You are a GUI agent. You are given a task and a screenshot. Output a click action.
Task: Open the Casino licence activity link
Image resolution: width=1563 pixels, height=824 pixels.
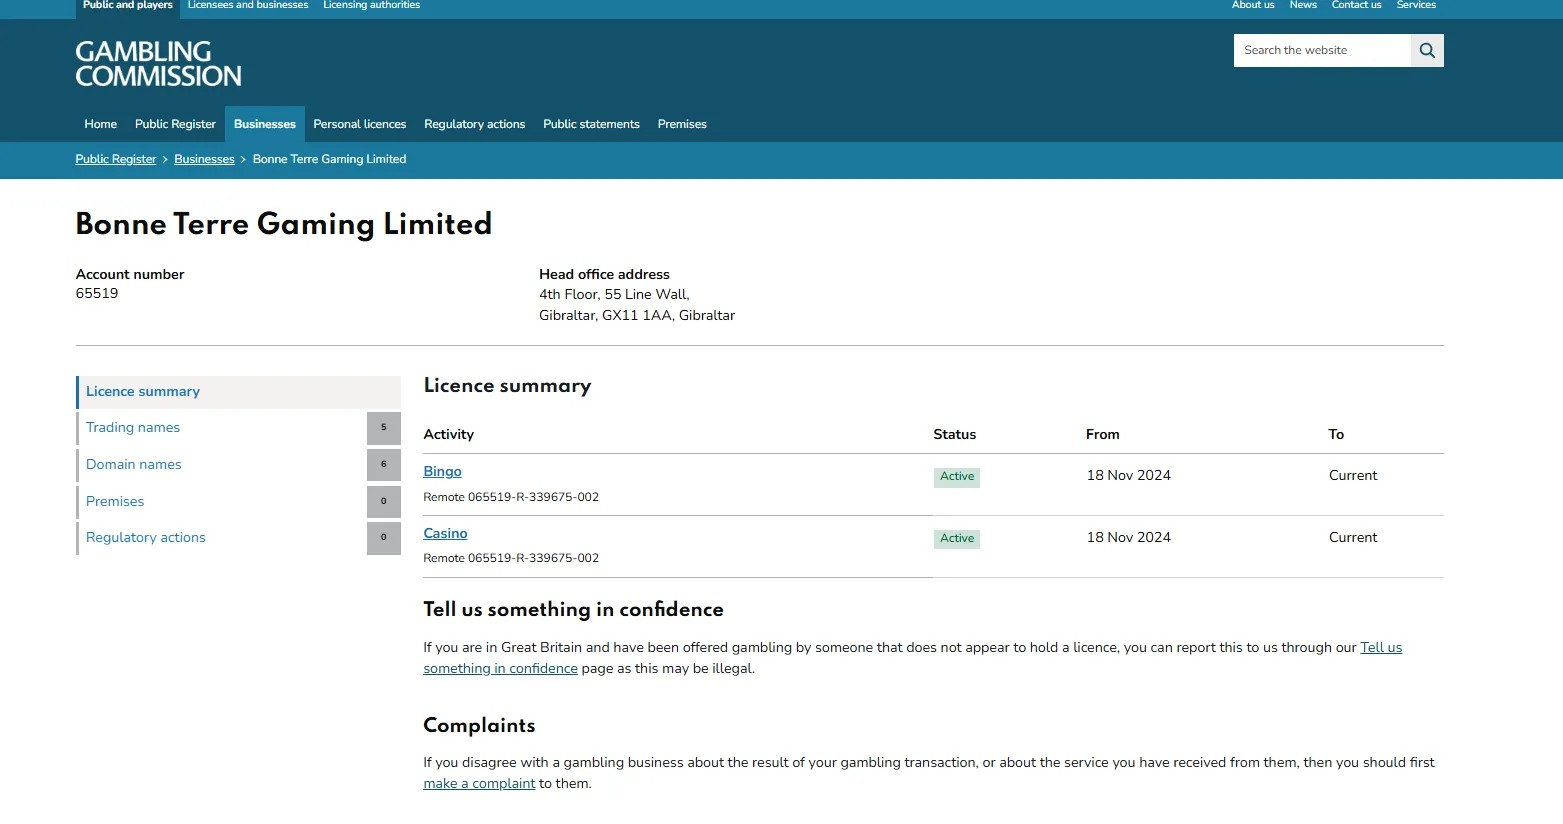[x=445, y=534]
